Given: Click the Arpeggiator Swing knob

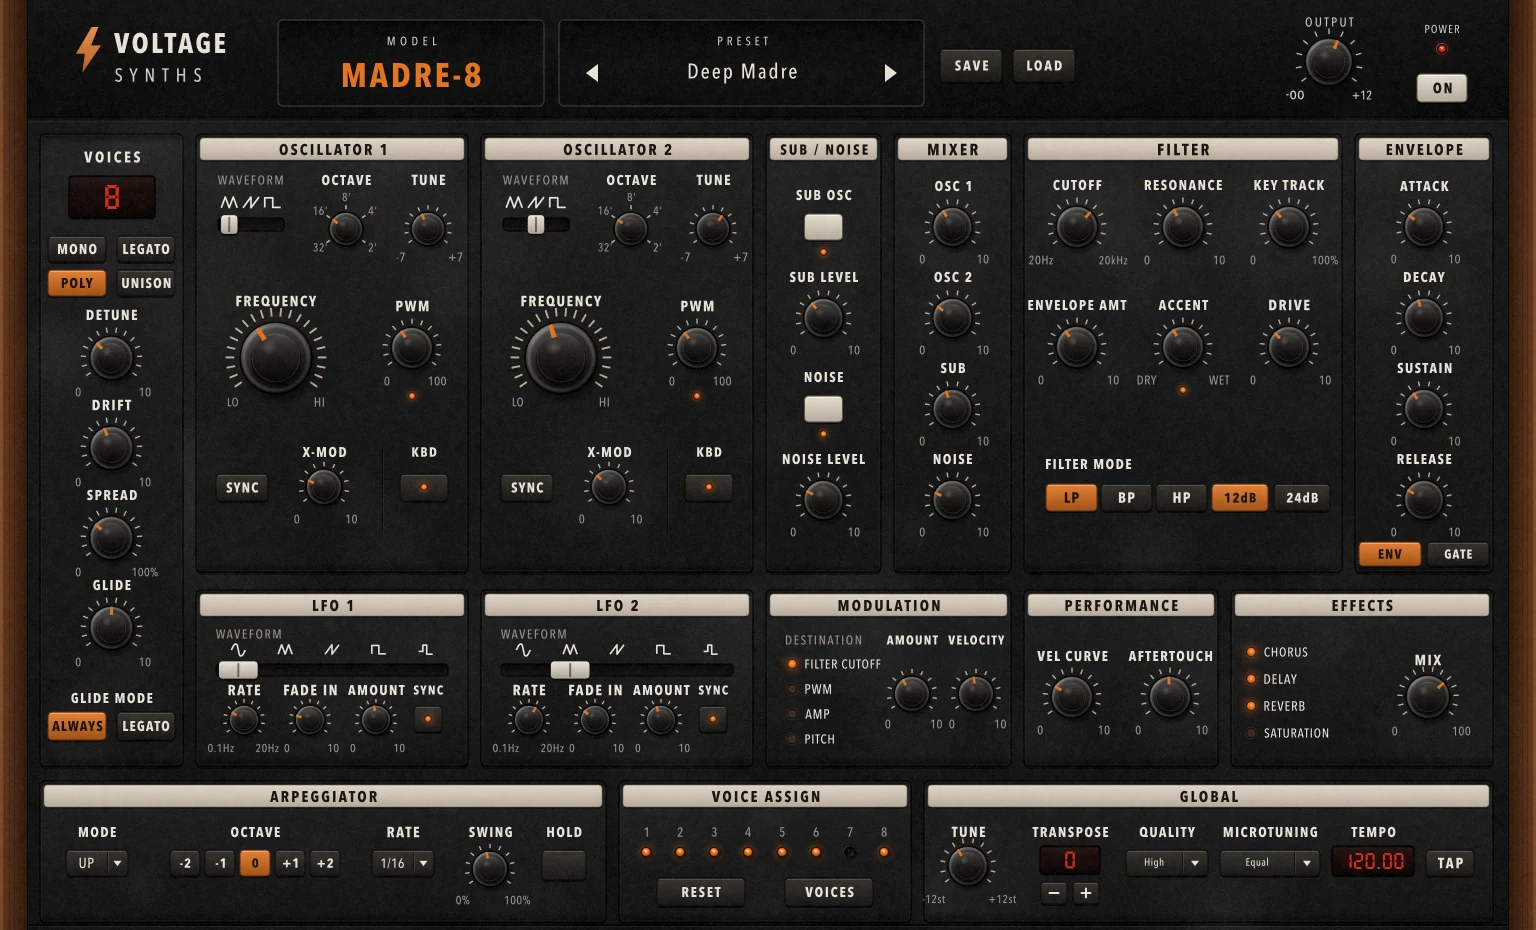Looking at the screenshot, I should click(x=490, y=868).
